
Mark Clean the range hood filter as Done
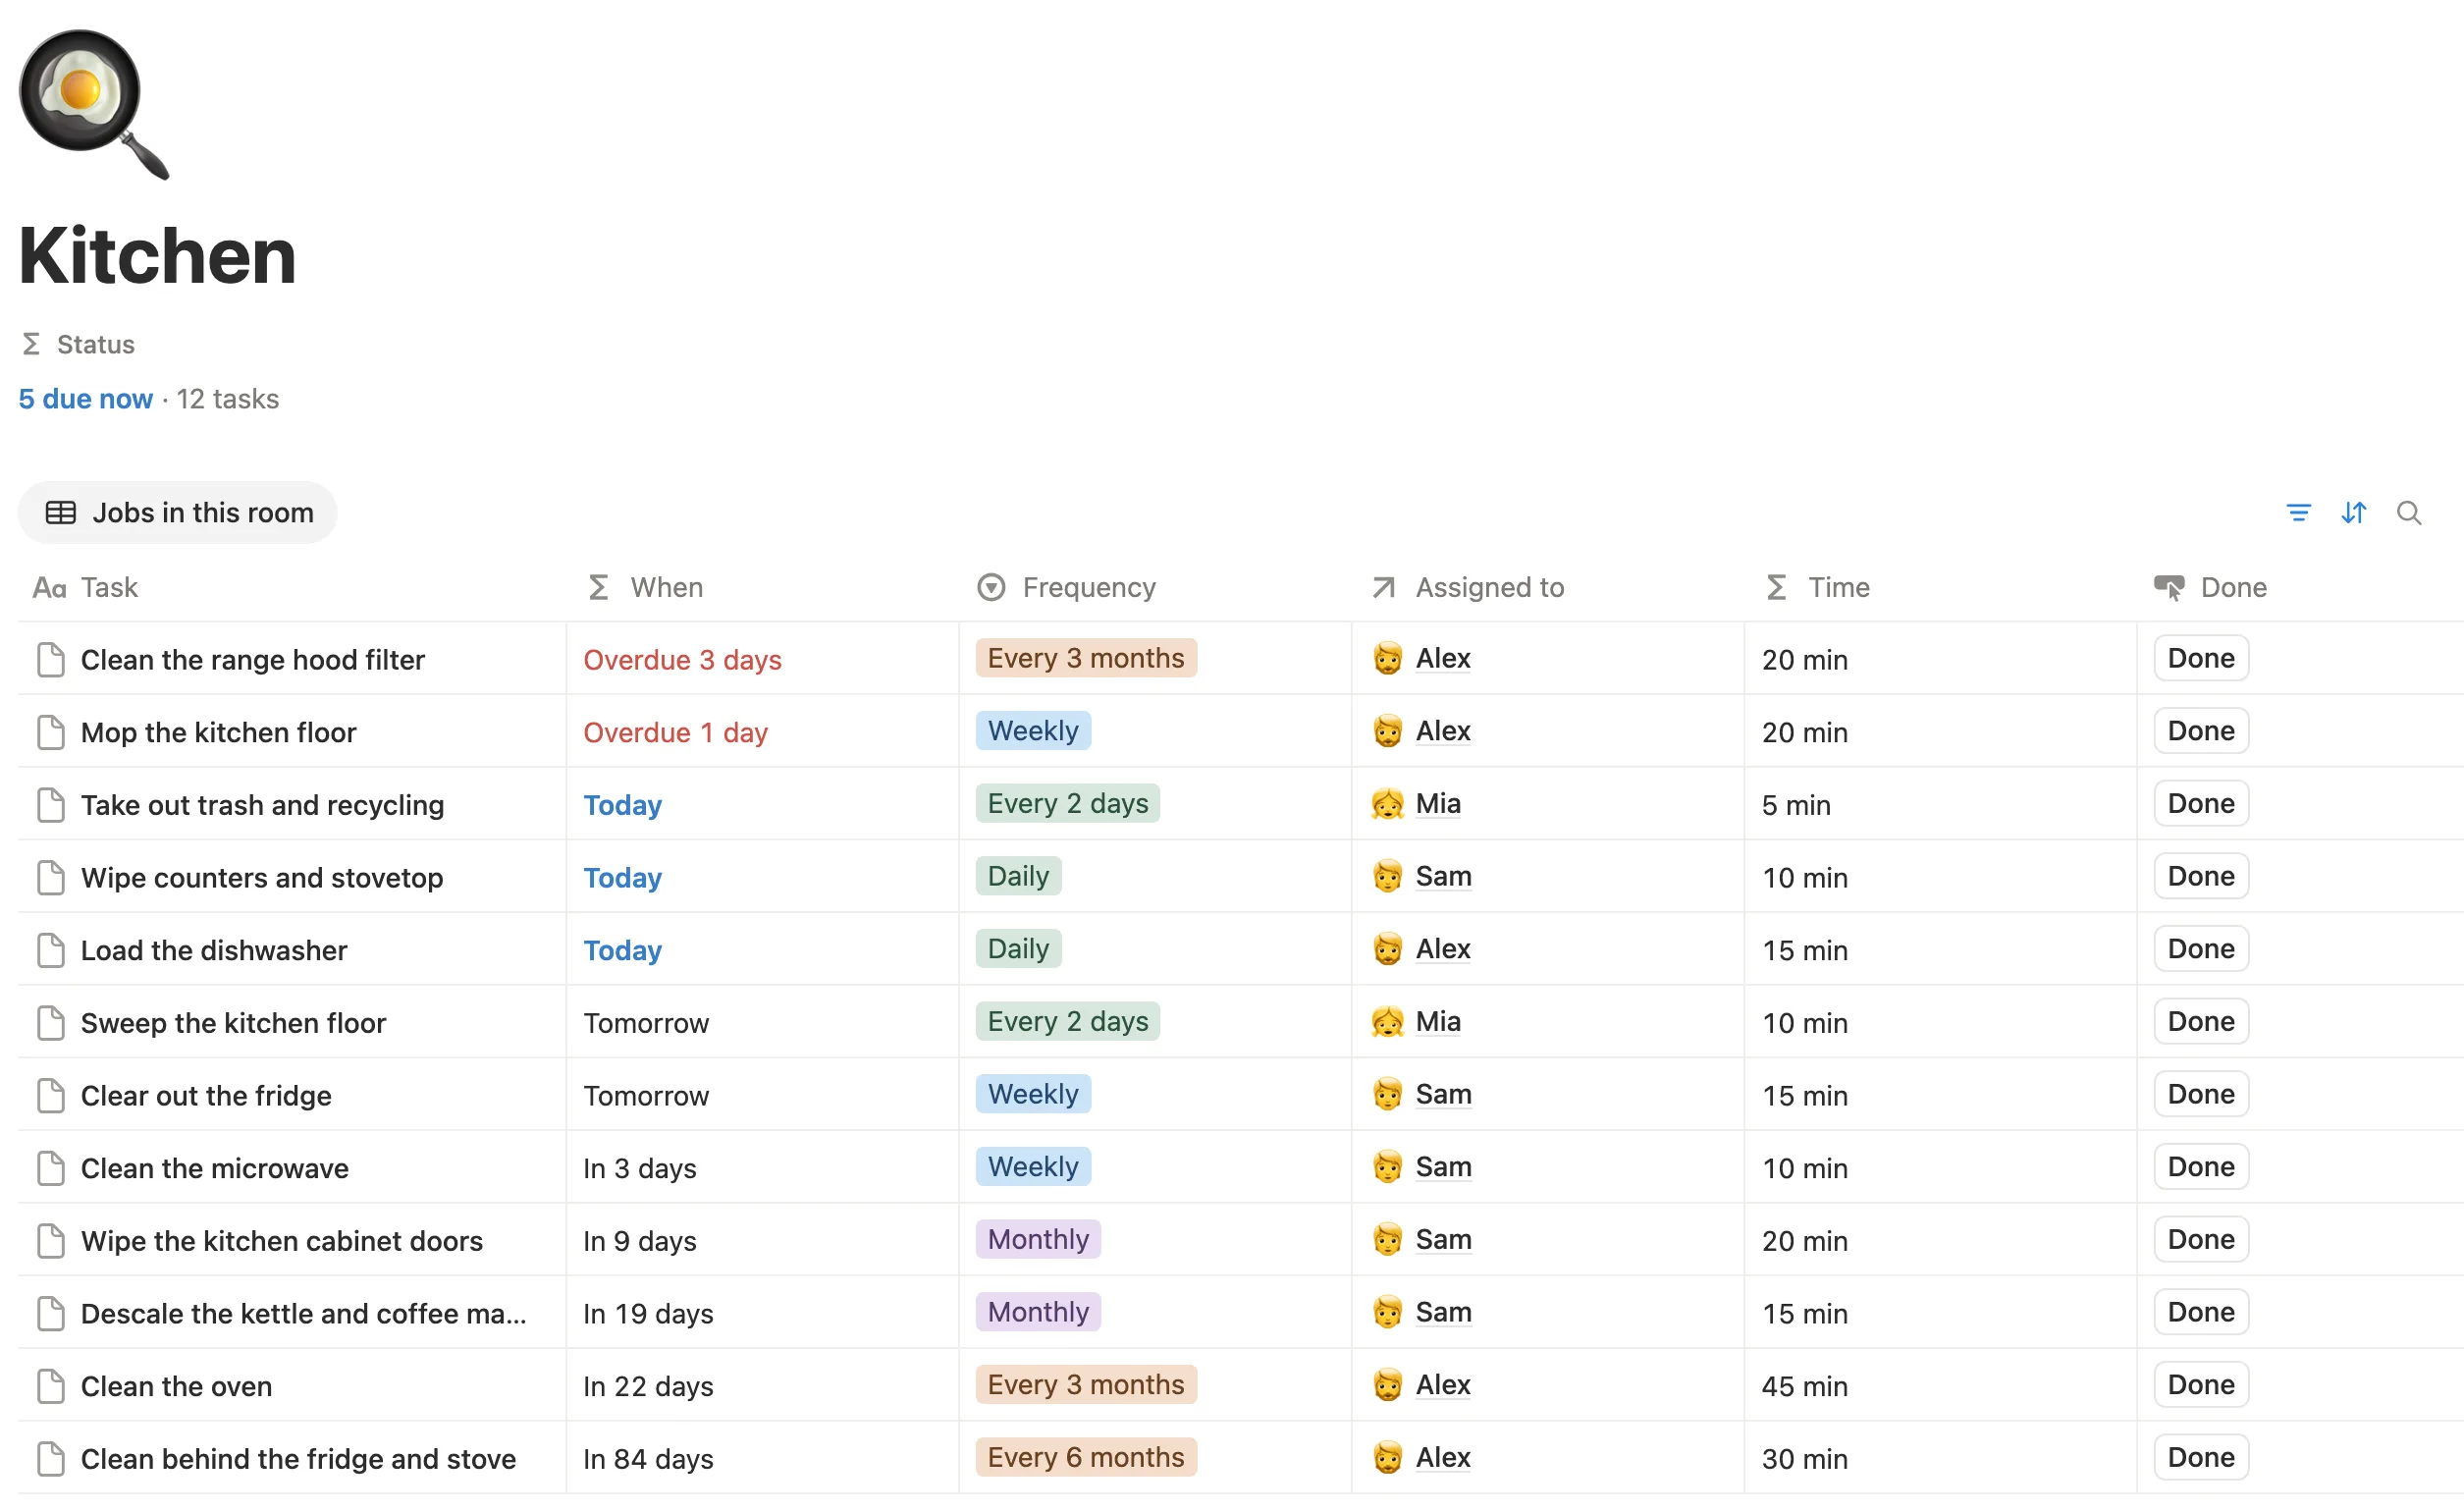[x=2201, y=658]
